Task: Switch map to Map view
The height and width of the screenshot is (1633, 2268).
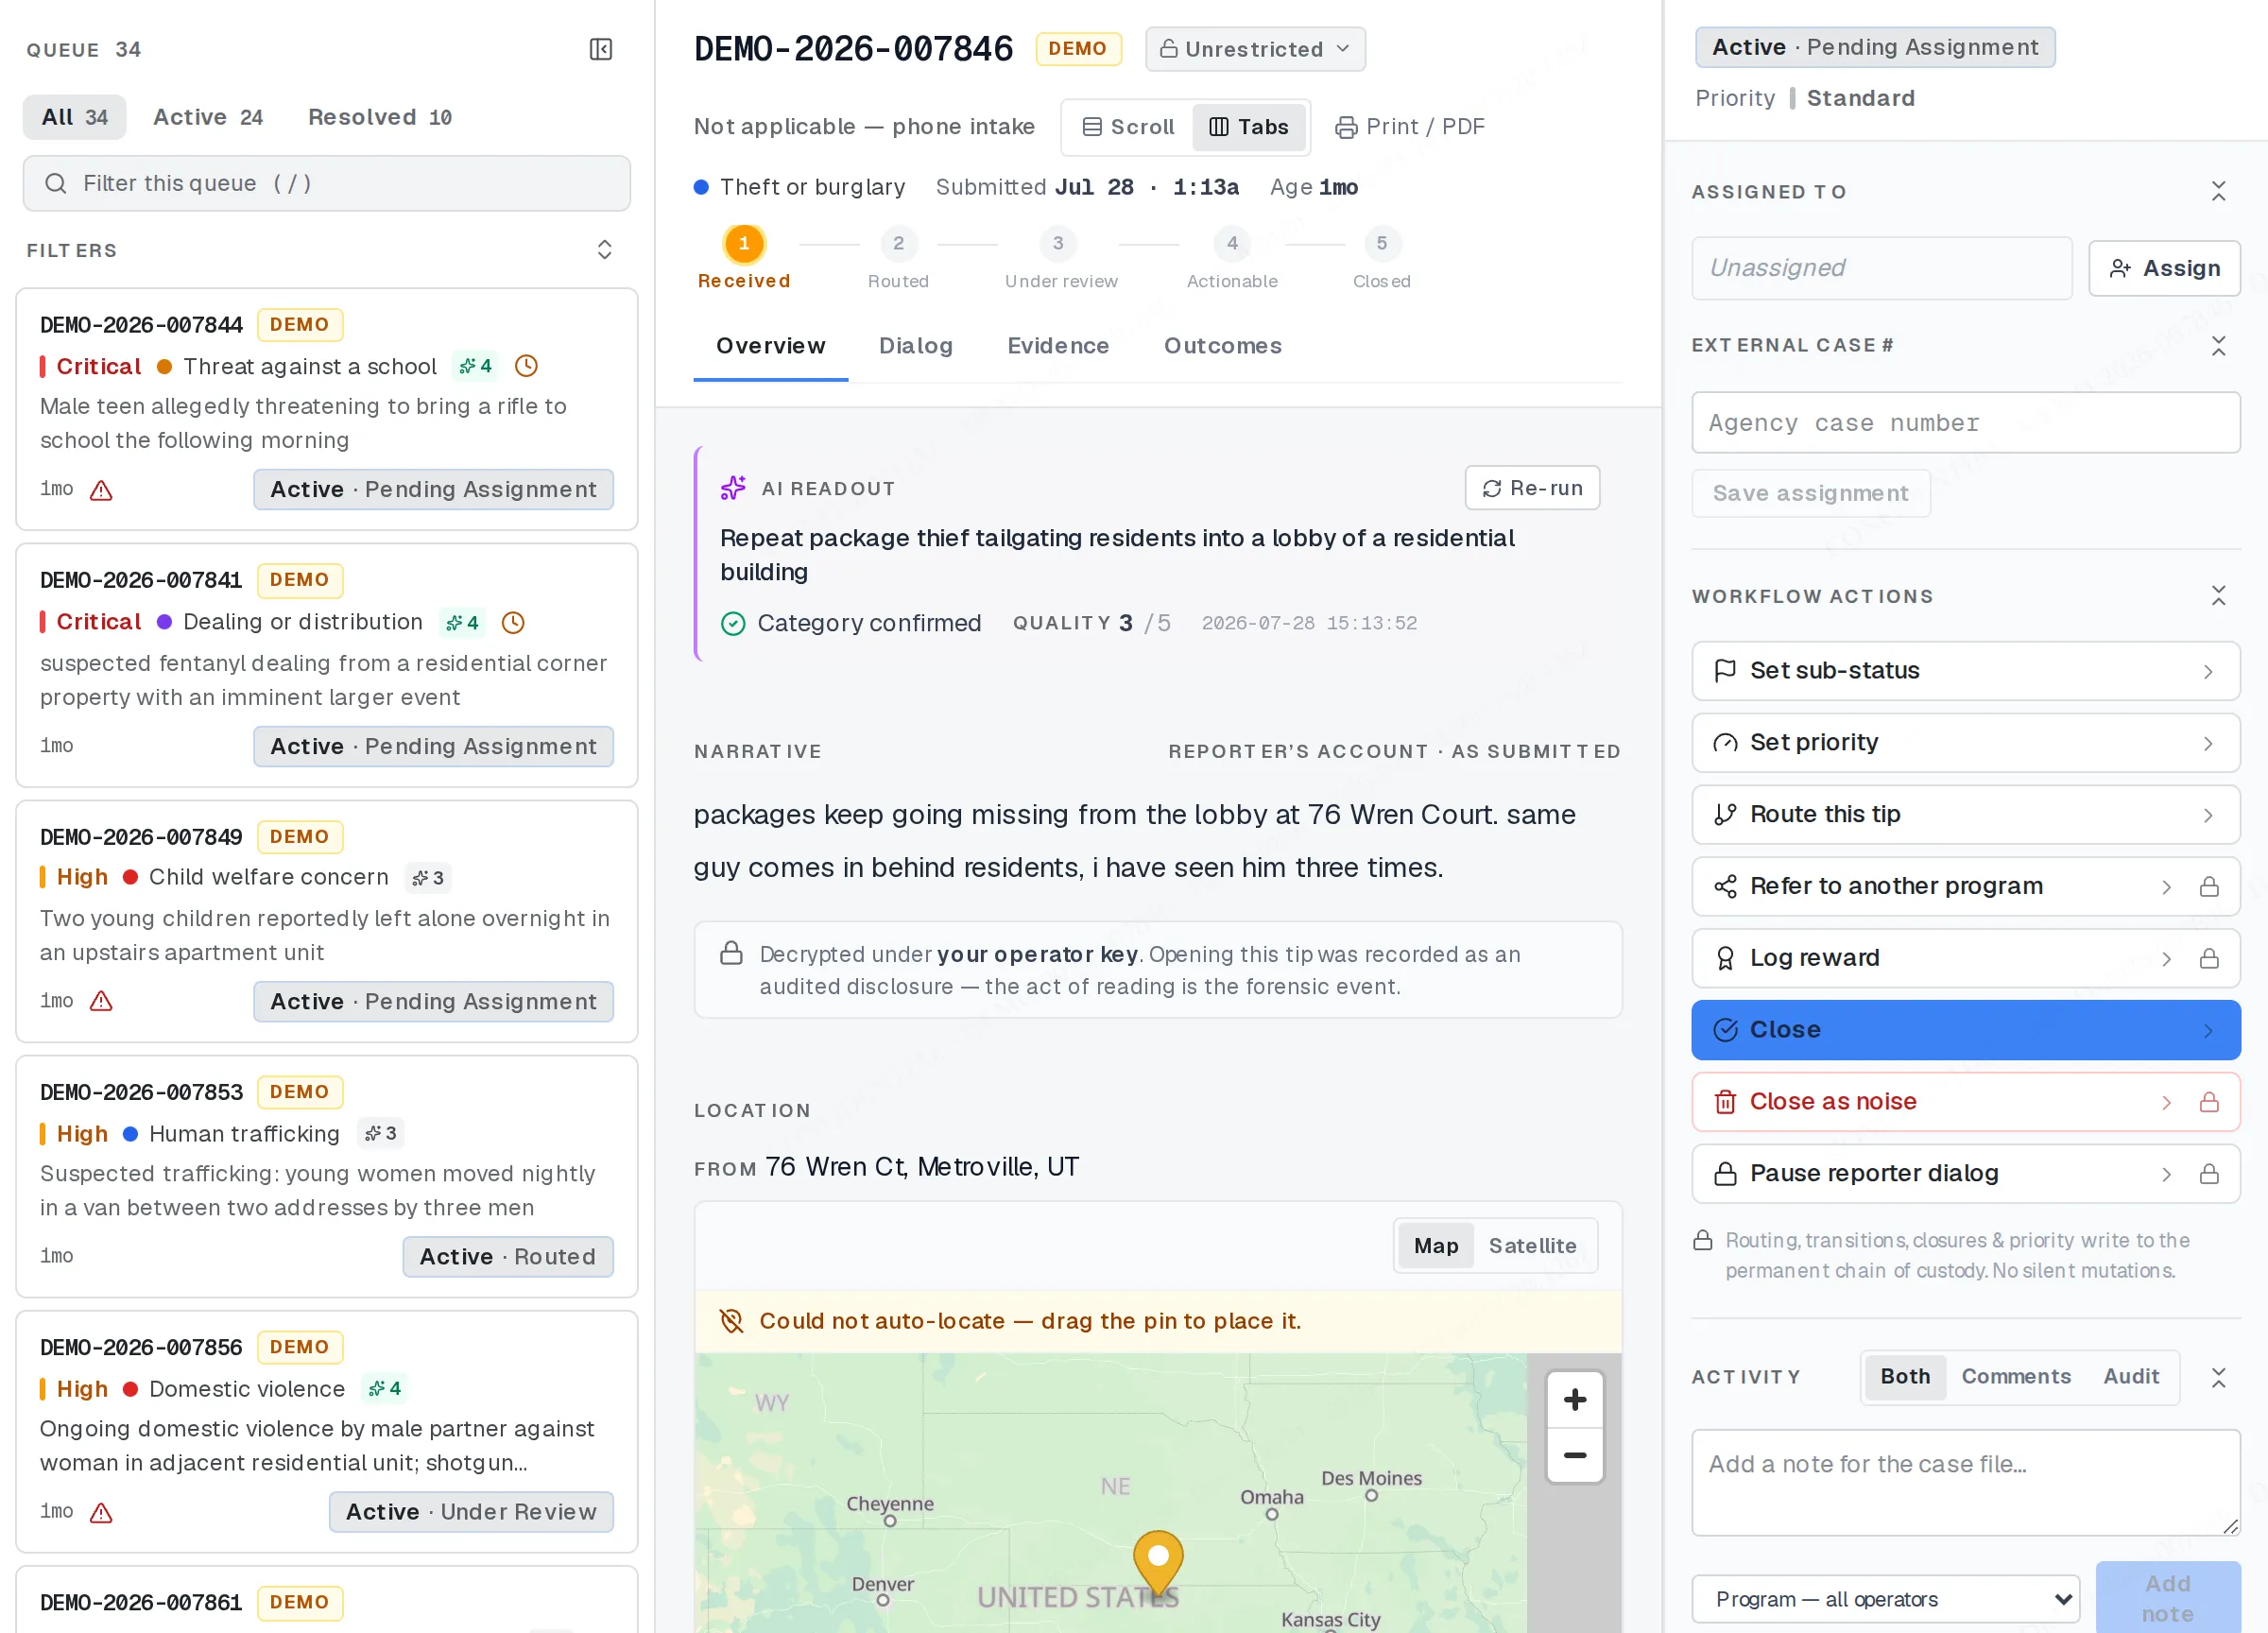Action: (x=1436, y=1246)
